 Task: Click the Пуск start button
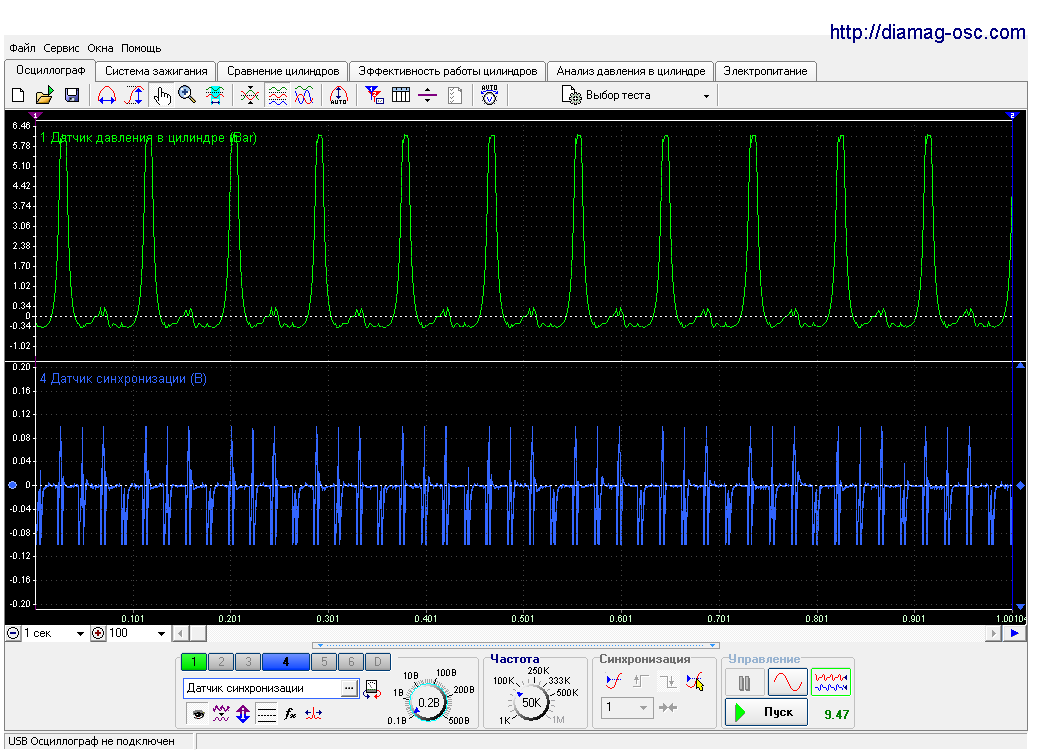tap(766, 712)
